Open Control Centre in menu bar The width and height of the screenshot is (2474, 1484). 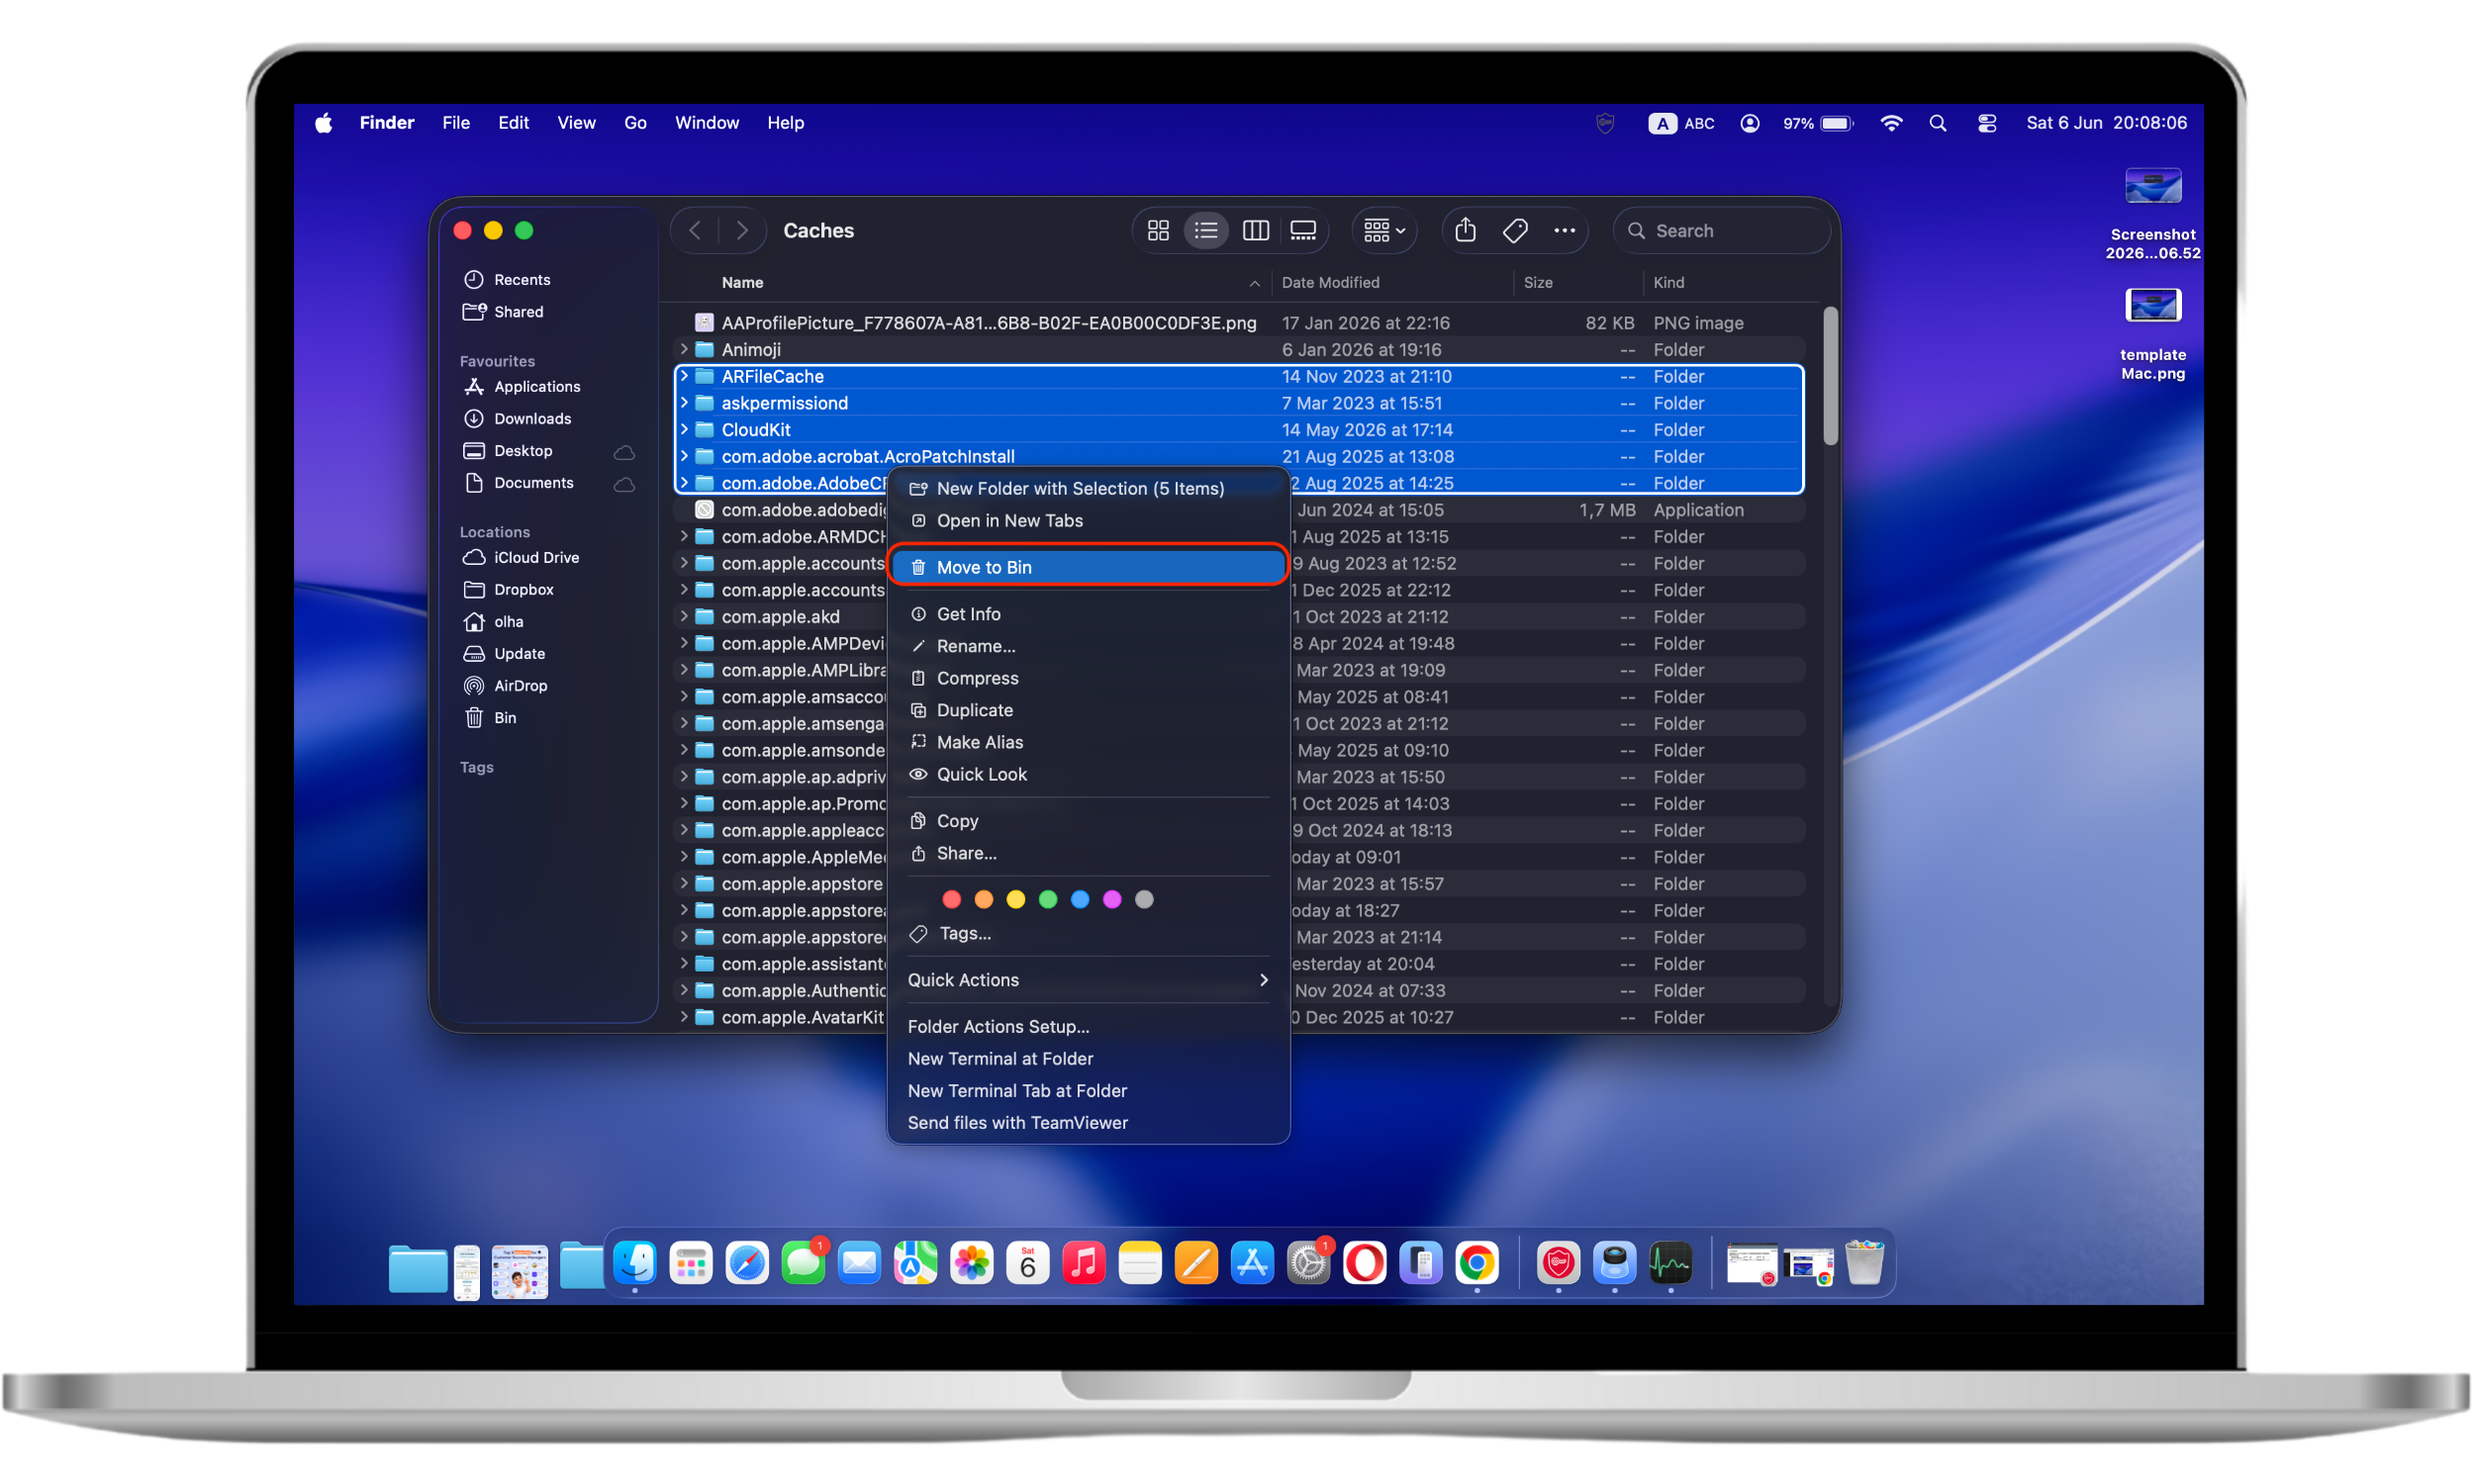[x=1987, y=123]
